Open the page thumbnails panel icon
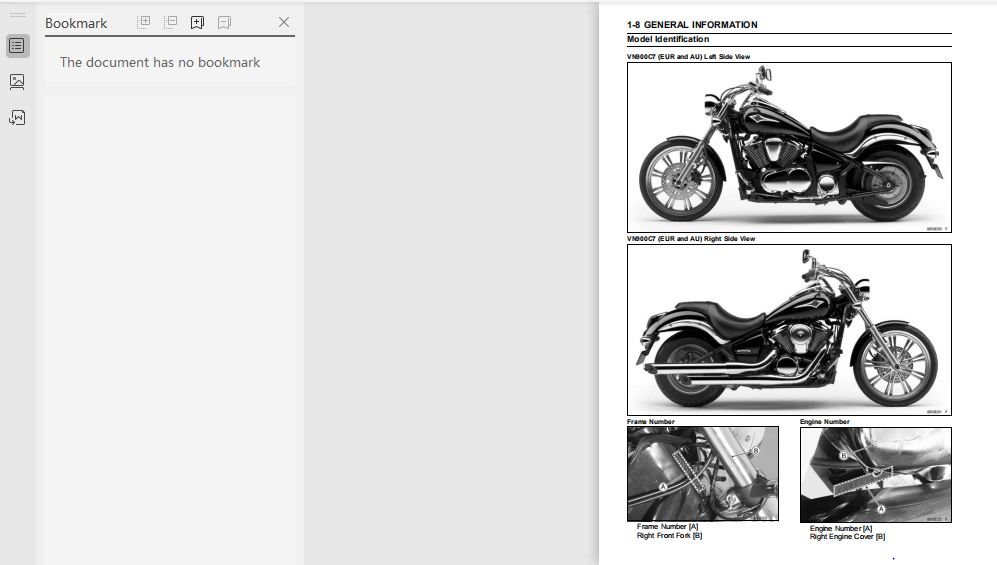 pyautogui.click(x=17, y=81)
